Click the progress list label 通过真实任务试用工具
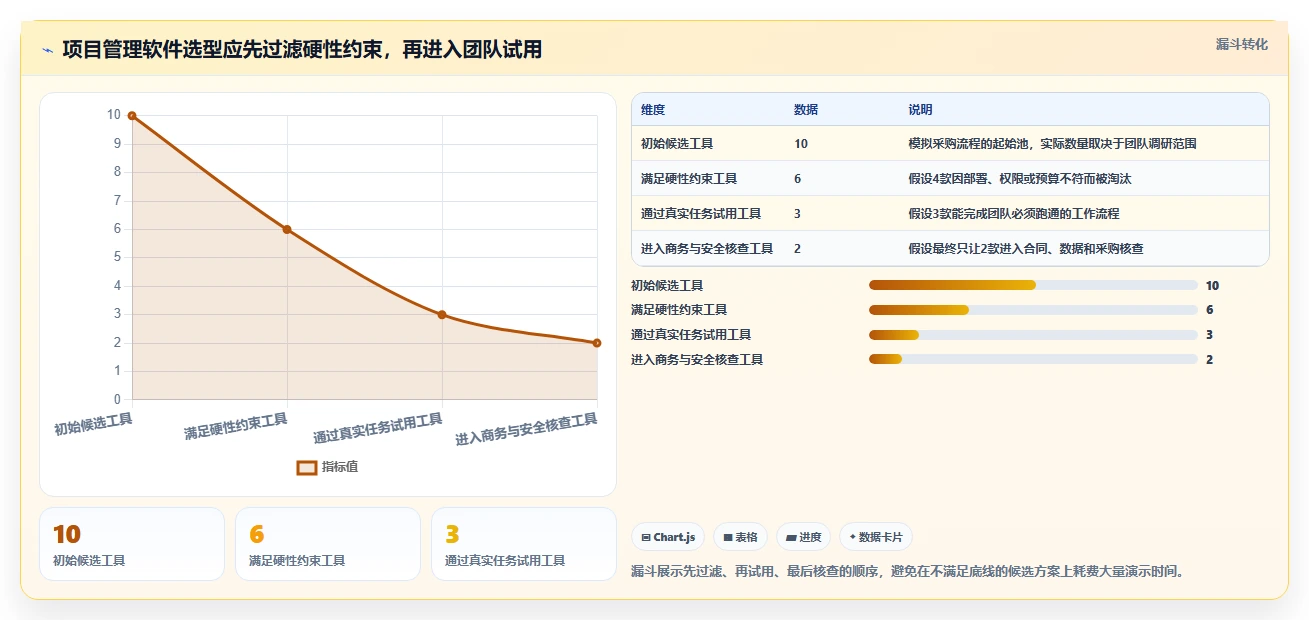 (691, 335)
